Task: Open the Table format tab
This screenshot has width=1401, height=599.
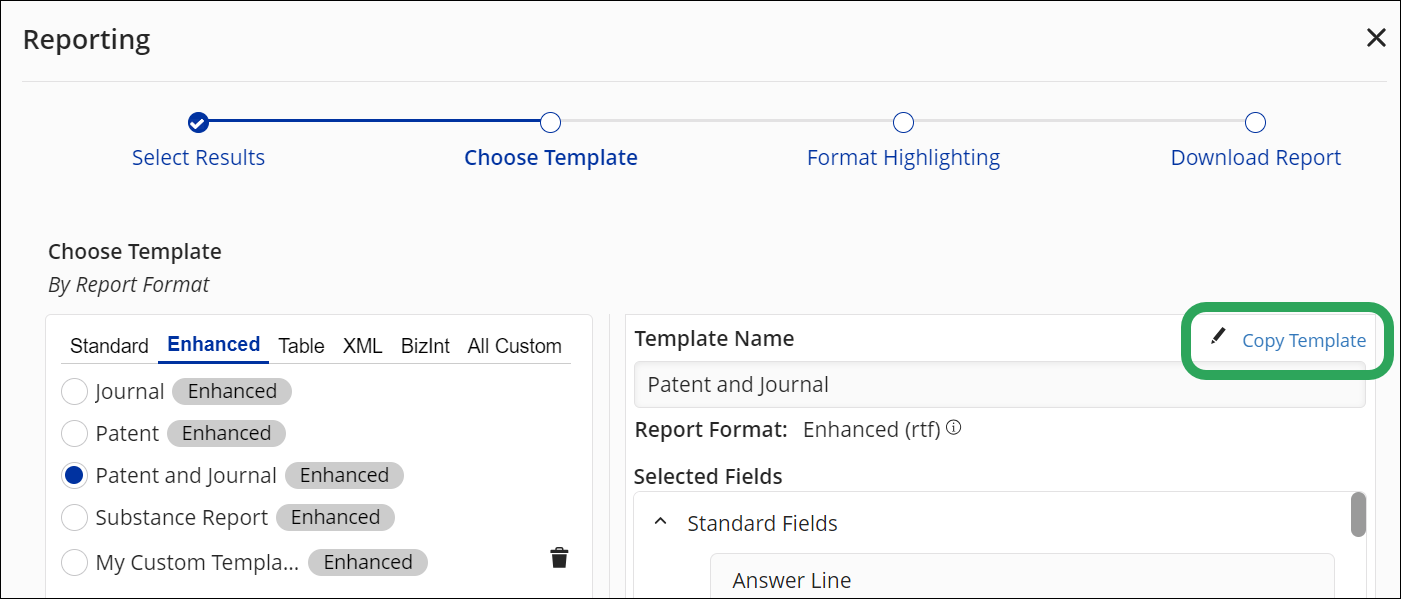Action: (x=301, y=346)
